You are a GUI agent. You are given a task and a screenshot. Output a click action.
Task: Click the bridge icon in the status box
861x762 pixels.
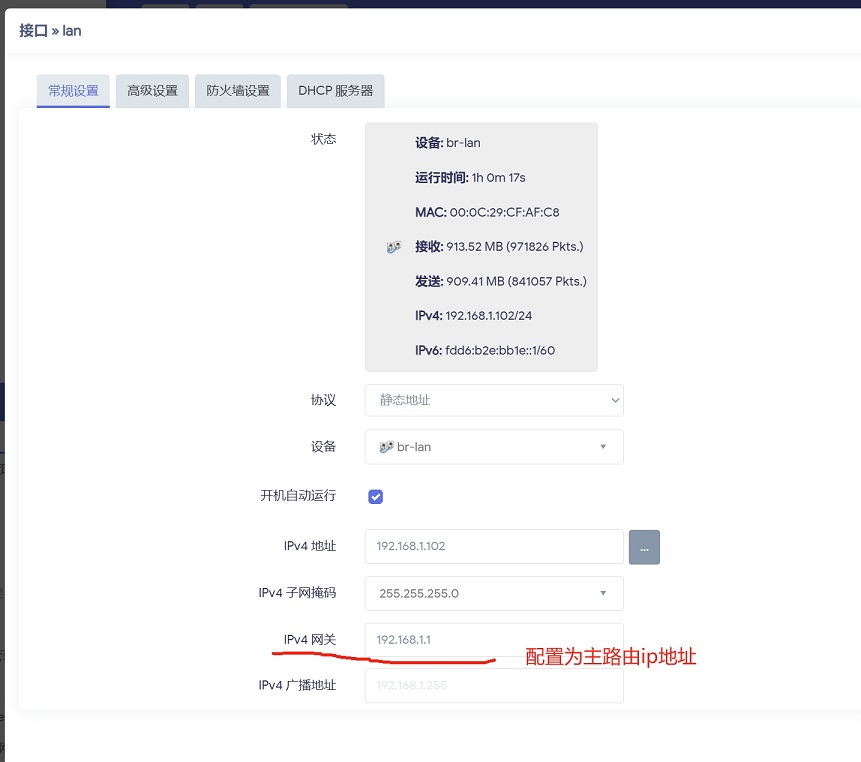(394, 247)
